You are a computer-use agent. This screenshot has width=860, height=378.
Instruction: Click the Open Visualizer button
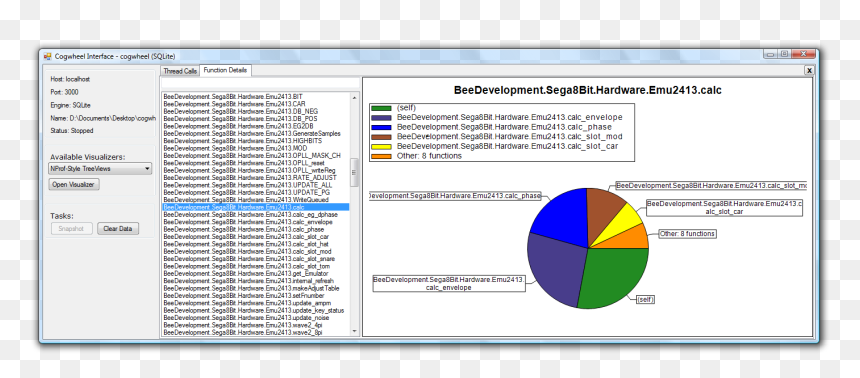[x=74, y=185]
